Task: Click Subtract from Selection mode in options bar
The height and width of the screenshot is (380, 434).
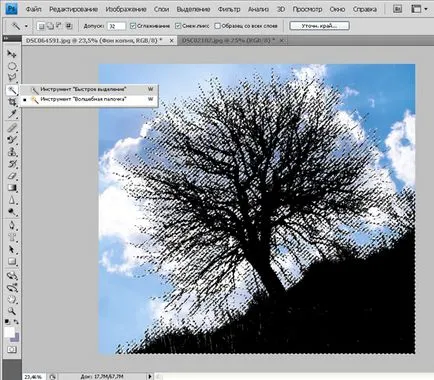Action: (x=59, y=26)
